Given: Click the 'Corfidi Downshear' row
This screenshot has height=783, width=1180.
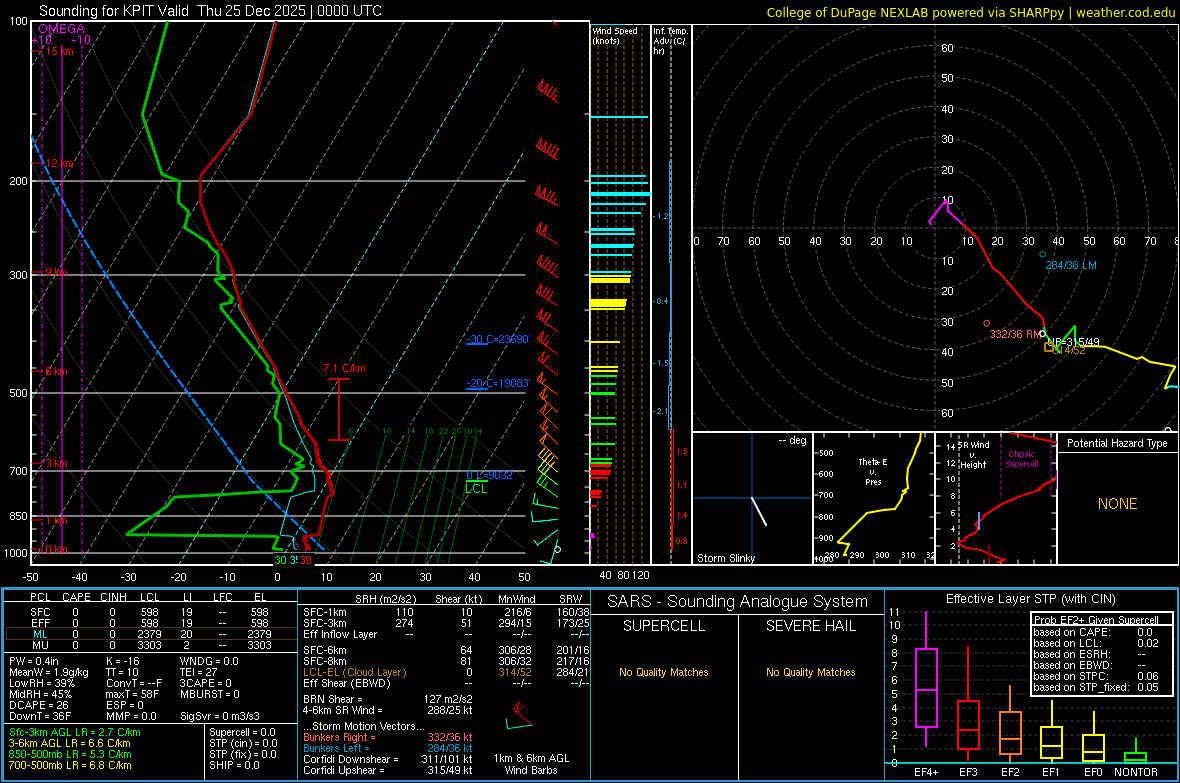Looking at the screenshot, I should 388,759.
